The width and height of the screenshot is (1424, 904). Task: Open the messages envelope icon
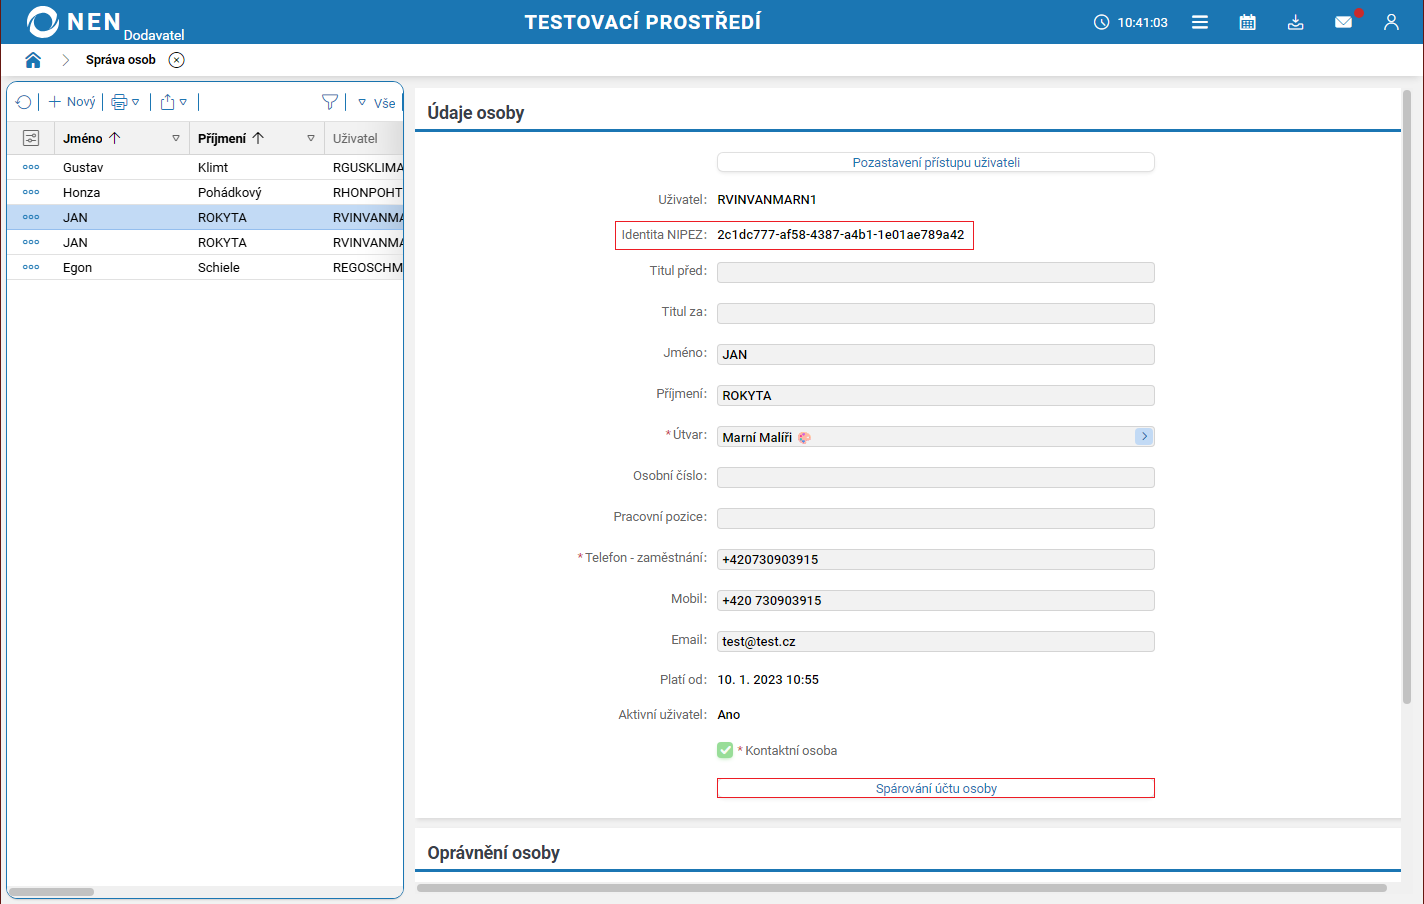[x=1343, y=22]
